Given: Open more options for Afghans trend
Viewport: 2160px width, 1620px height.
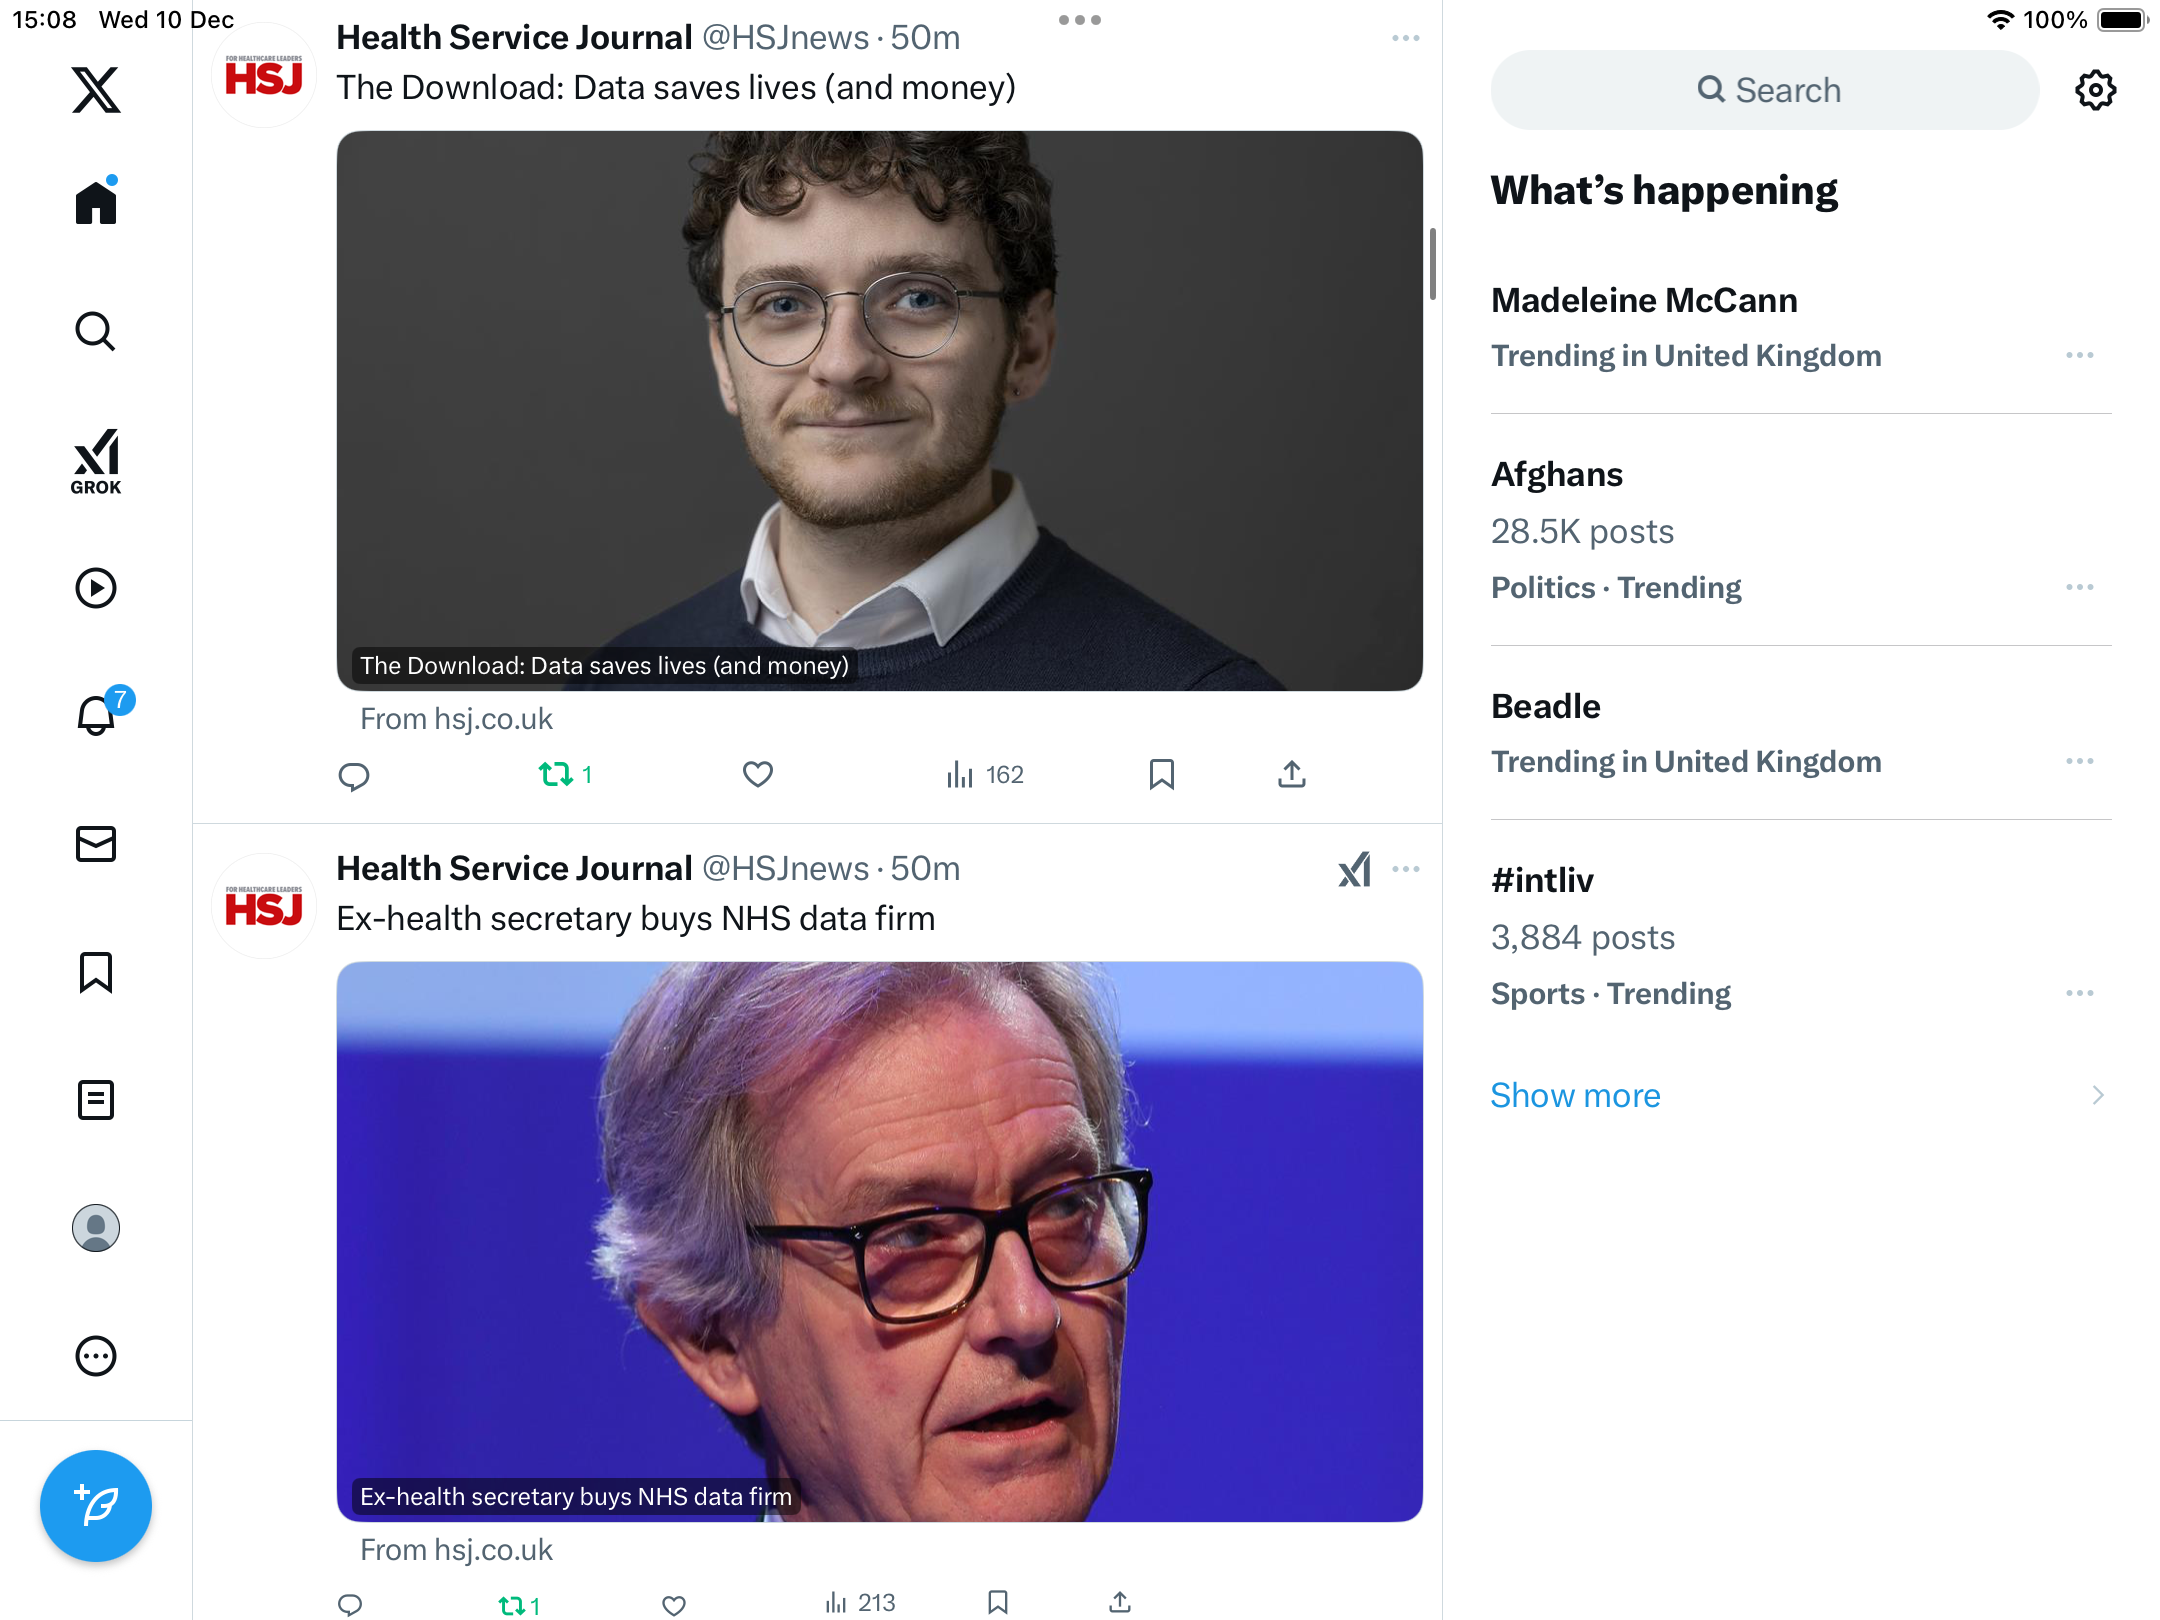Looking at the screenshot, I should [2080, 588].
